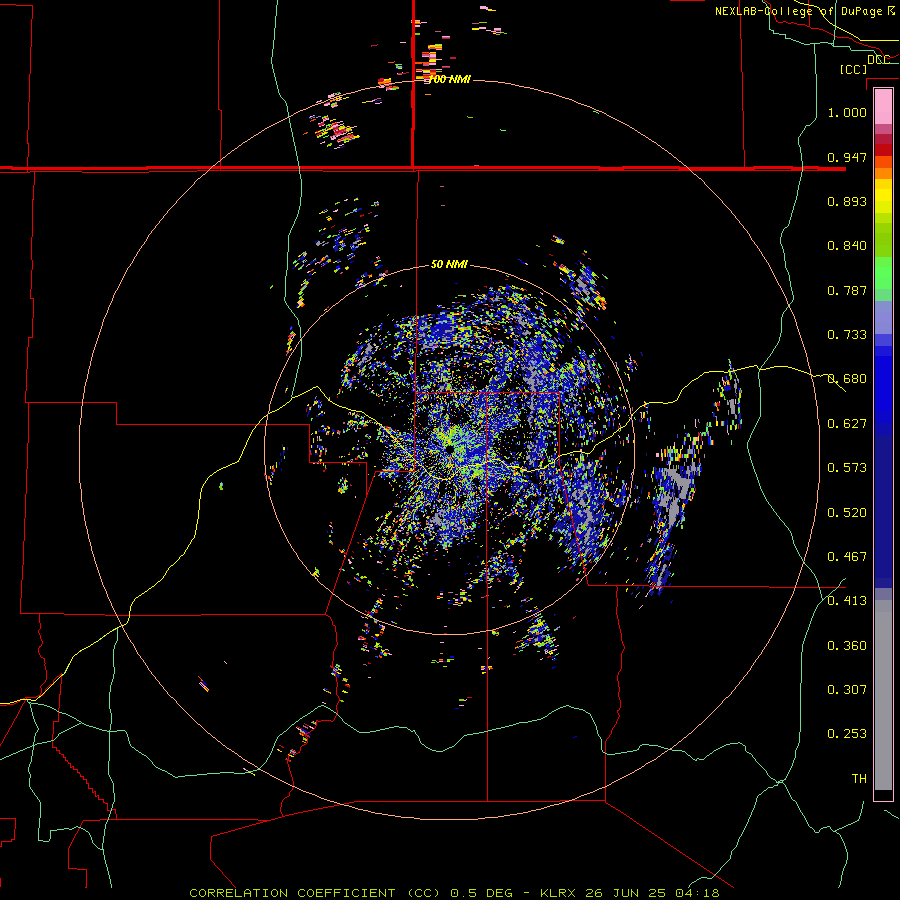Pick the 0.840 scale label

[x=847, y=246]
